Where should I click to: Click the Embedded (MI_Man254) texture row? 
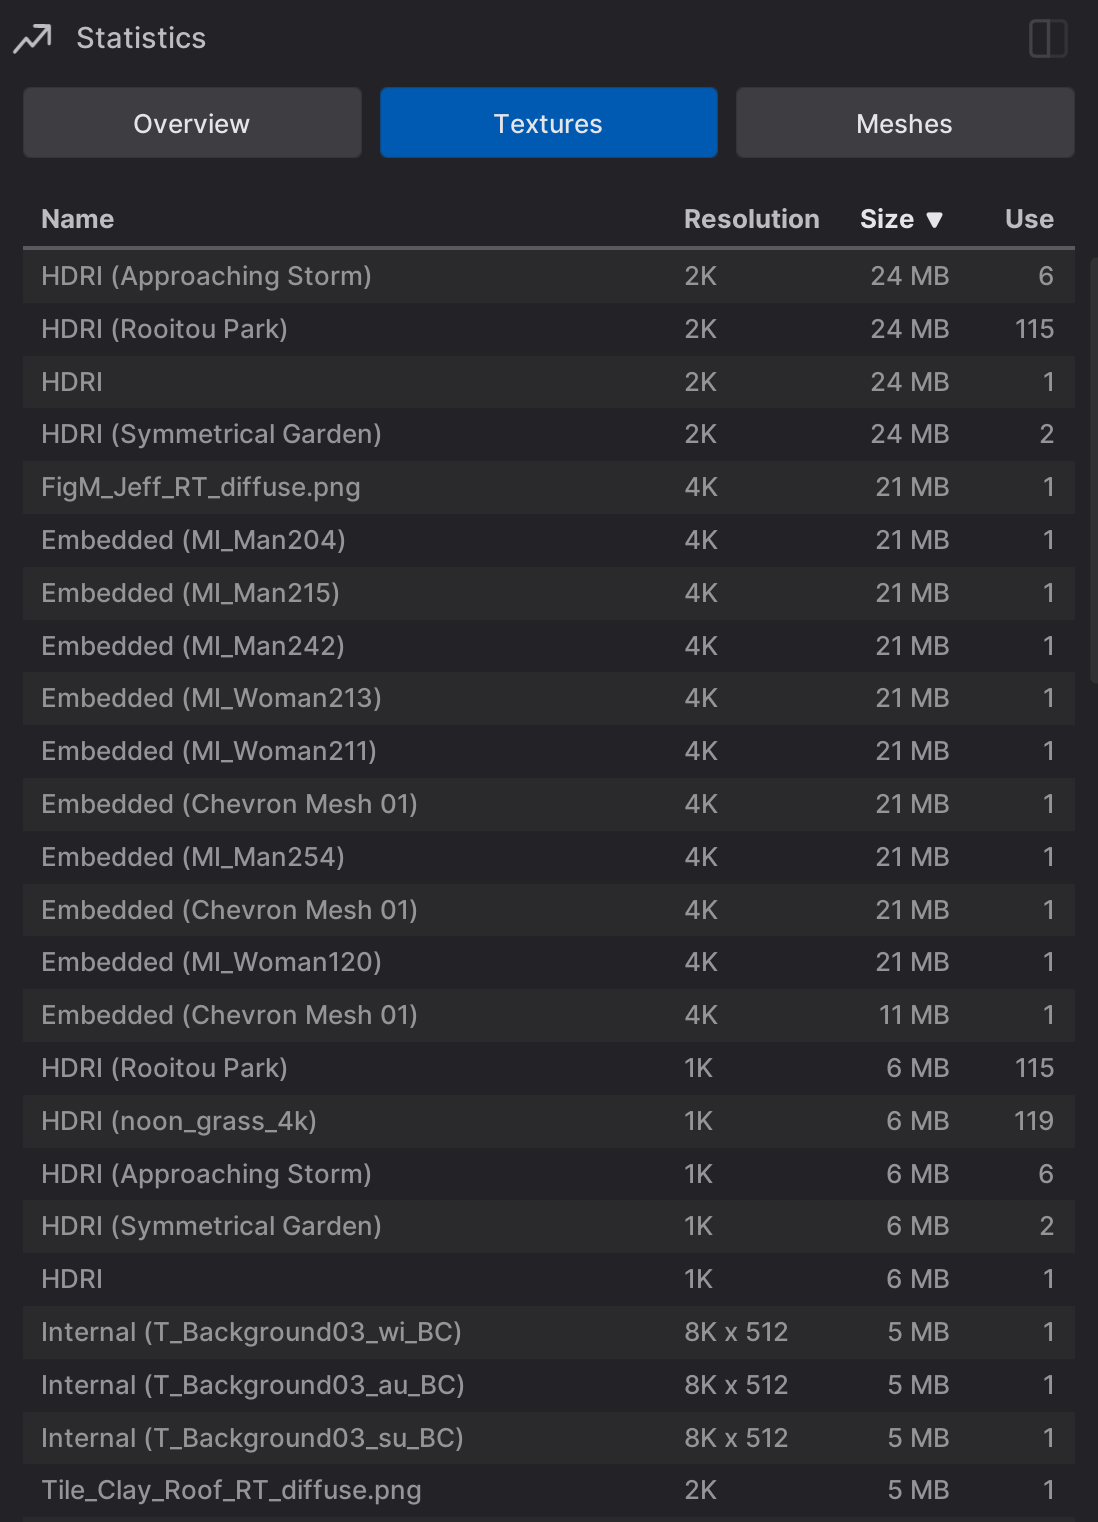coord(193,857)
